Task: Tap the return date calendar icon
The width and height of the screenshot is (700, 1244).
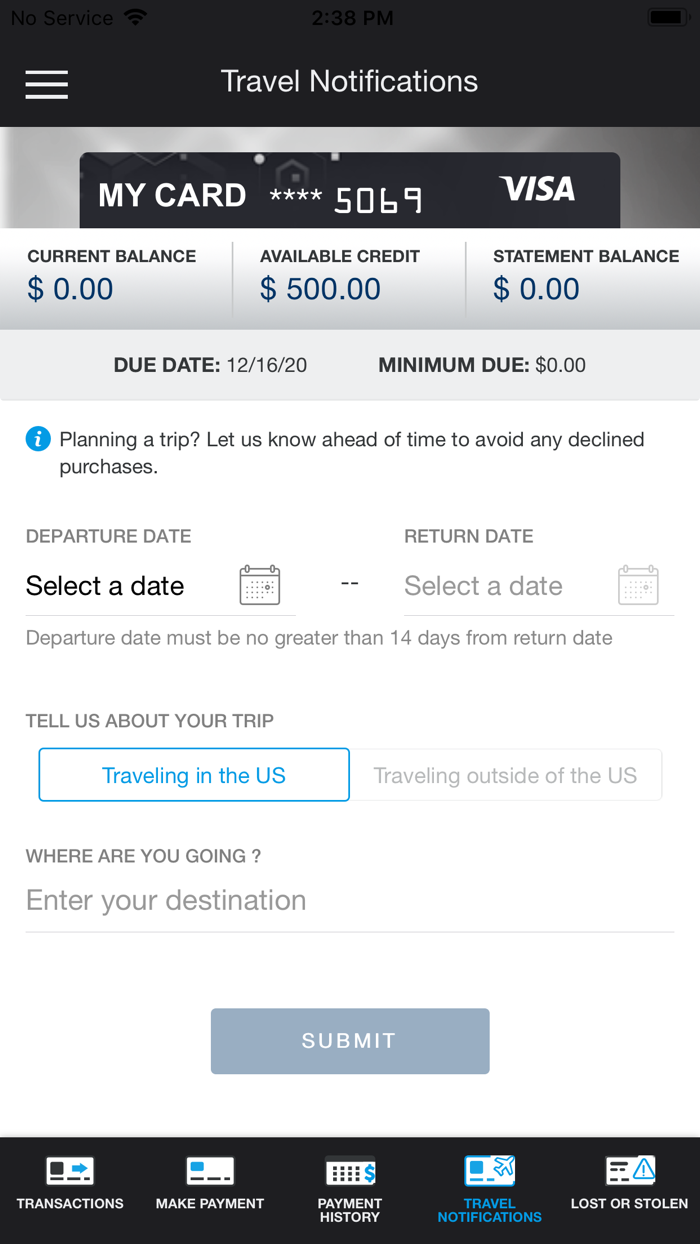Action: tap(638, 585)
